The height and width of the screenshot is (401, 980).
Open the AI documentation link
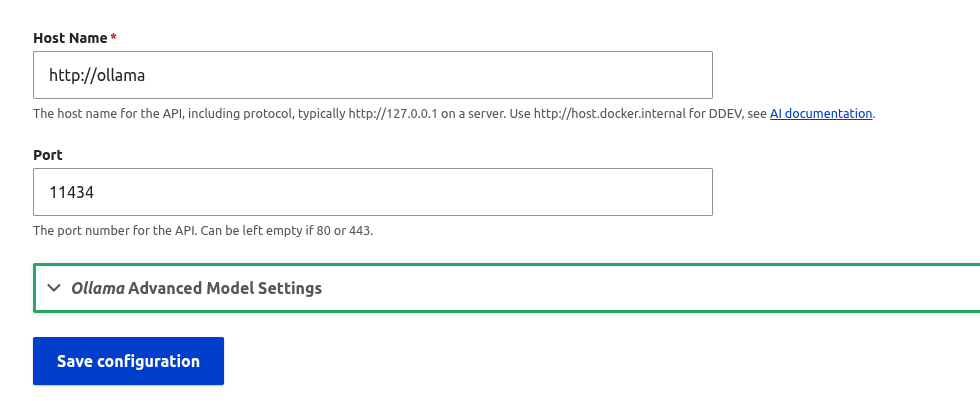click(x=821, y=114)
